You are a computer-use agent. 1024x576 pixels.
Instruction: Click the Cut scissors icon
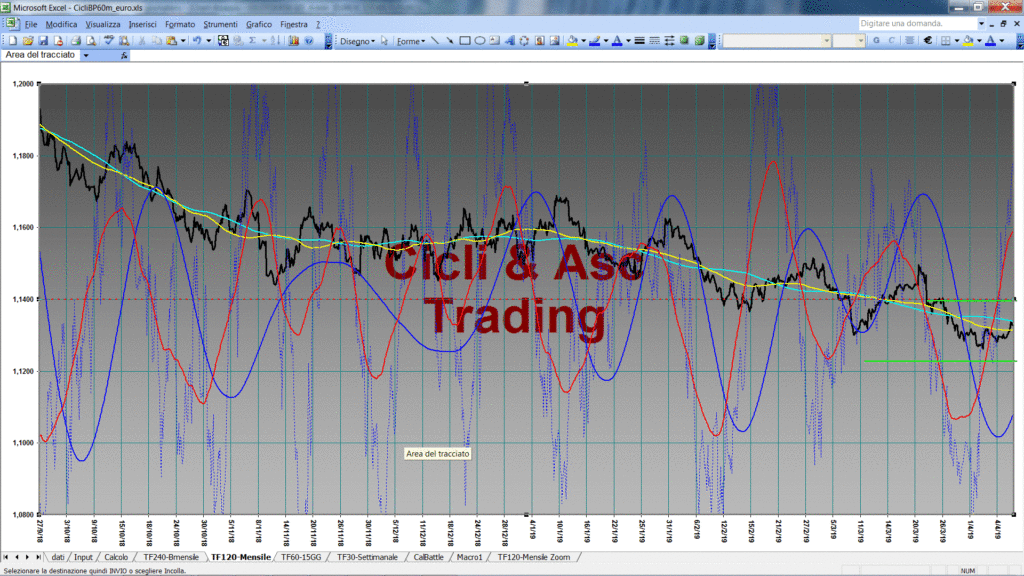point(142,40)
